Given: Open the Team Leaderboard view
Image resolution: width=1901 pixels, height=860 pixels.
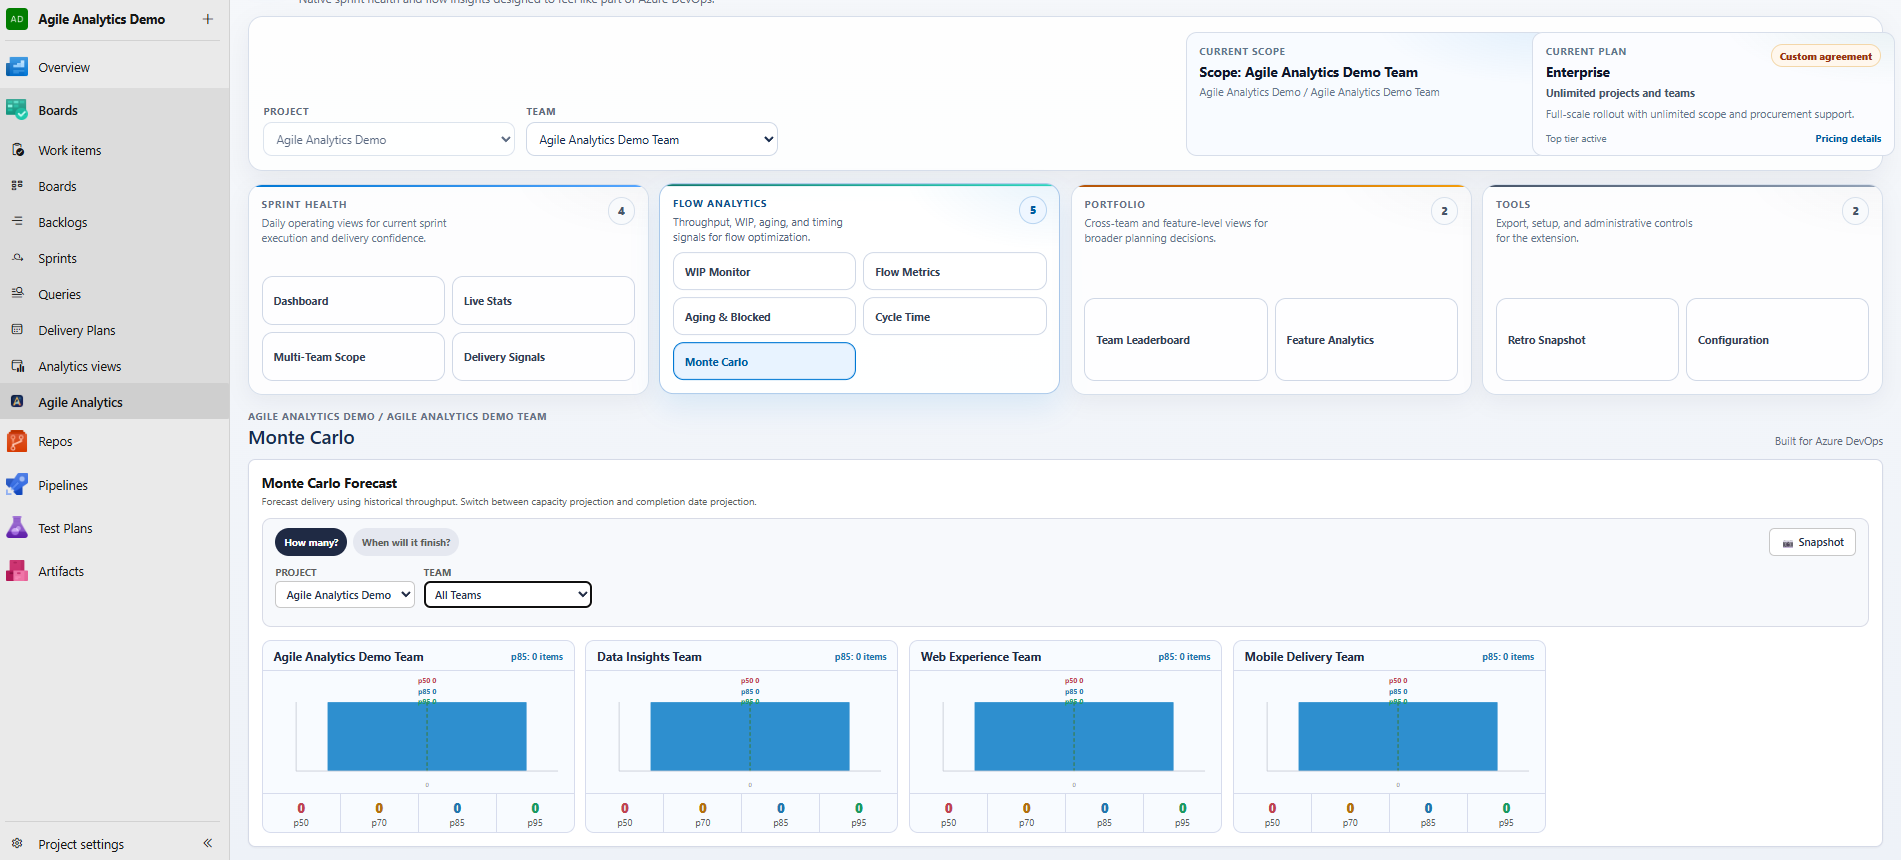Looking at the screenshot, I should [1176, 340].
